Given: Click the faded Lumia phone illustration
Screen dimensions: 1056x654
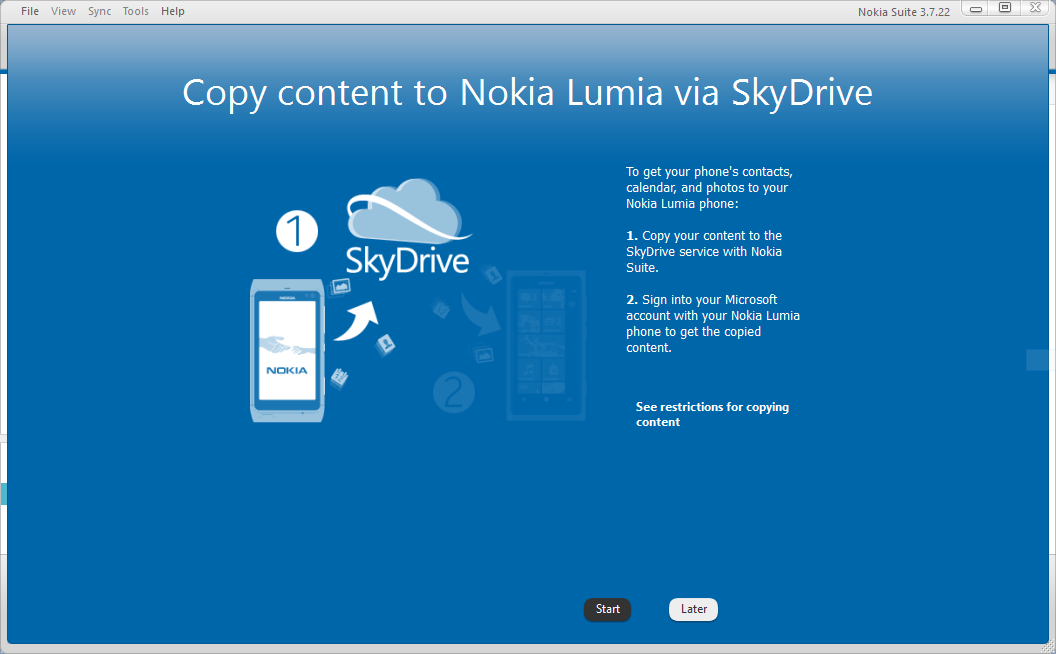Looking at the screenshot, I should tap(546, 345).
